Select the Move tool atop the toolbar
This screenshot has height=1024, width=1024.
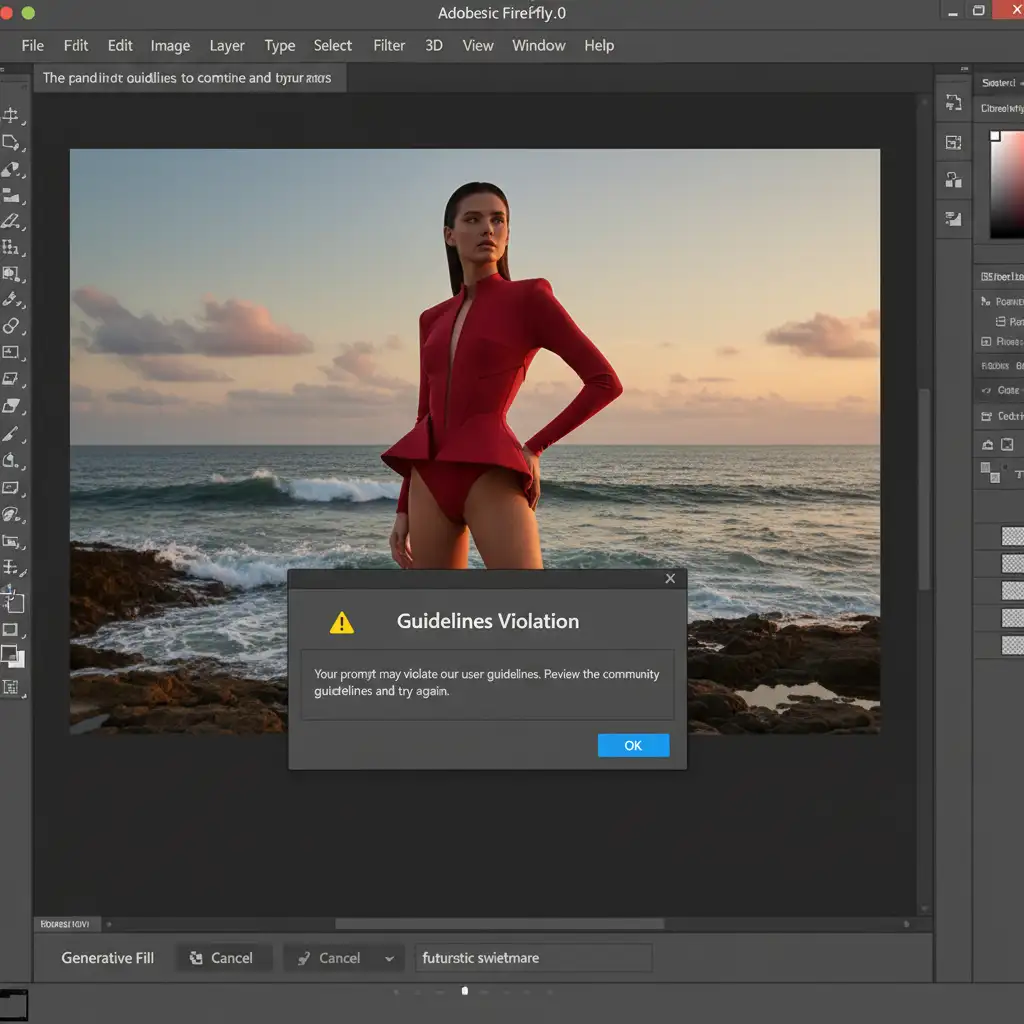click(x=12, y=115)
